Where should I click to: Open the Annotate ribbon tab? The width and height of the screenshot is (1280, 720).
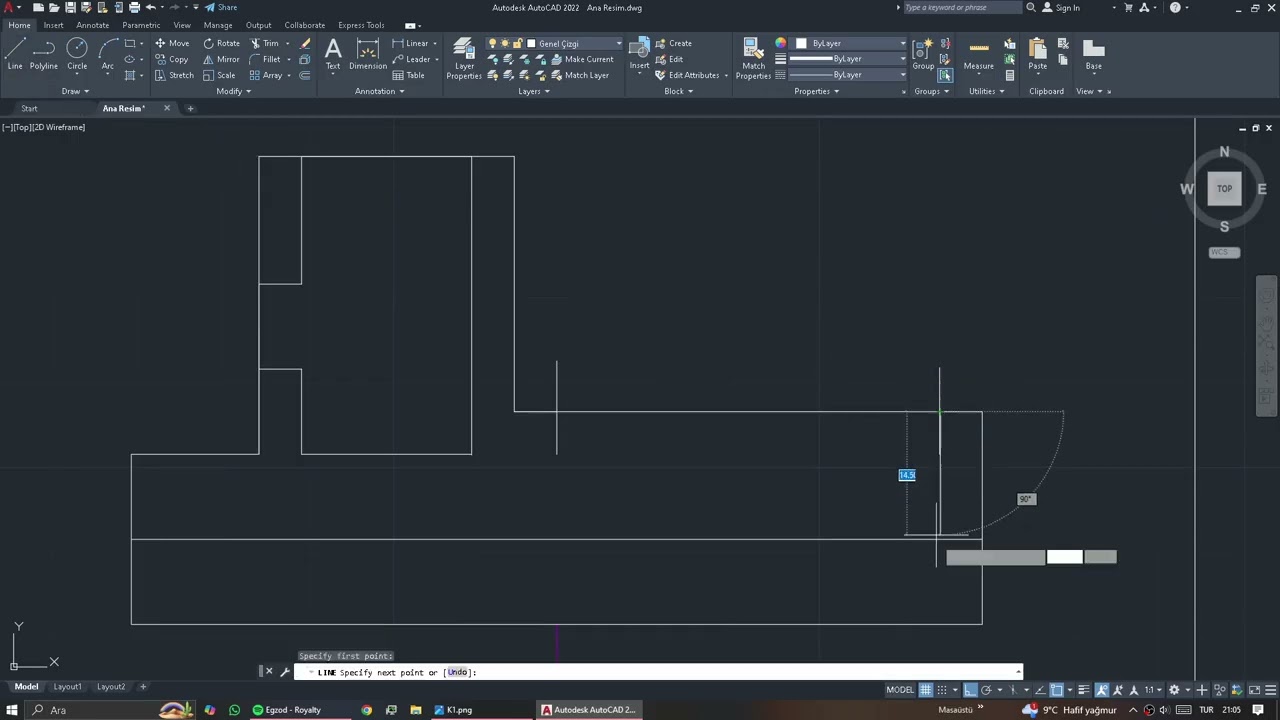click(x=93, y=25)
